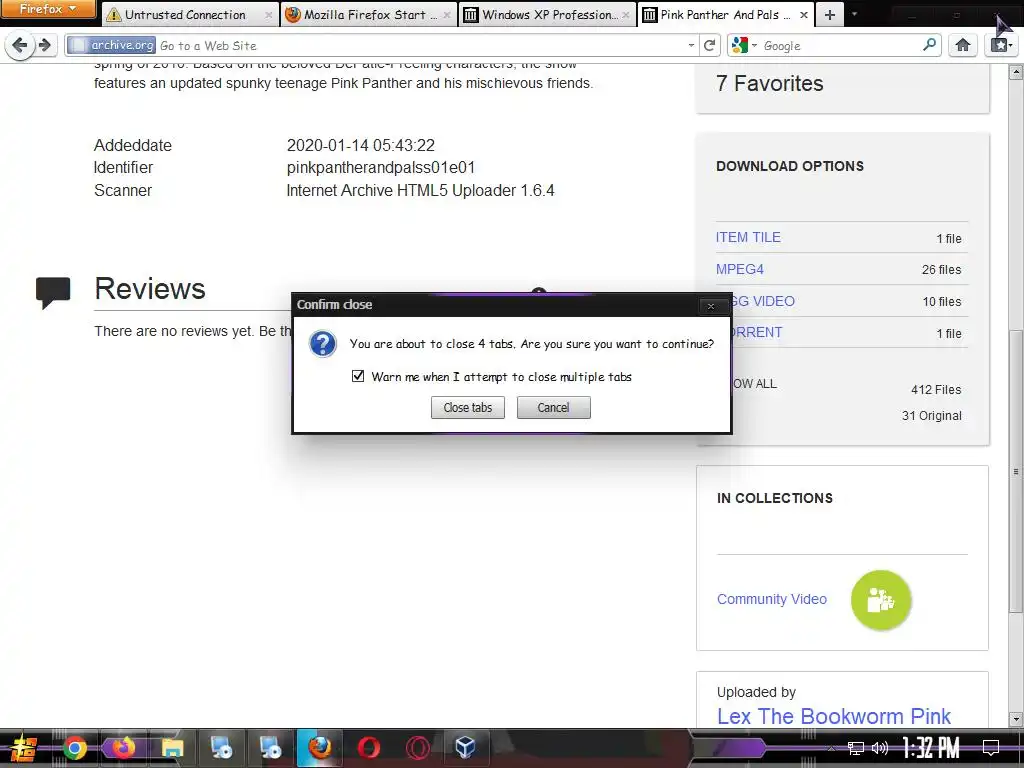
Task: Click the Addeddate value 2020-01-14 05:43:22
Action: [x=360, y=145]
